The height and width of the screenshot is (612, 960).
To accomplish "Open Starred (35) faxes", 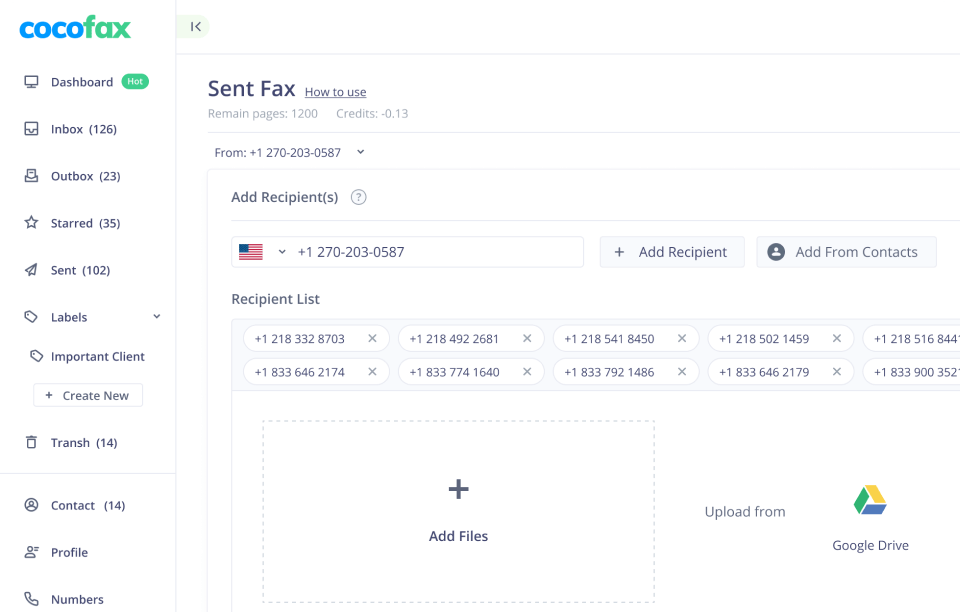I will coord(88,223).
